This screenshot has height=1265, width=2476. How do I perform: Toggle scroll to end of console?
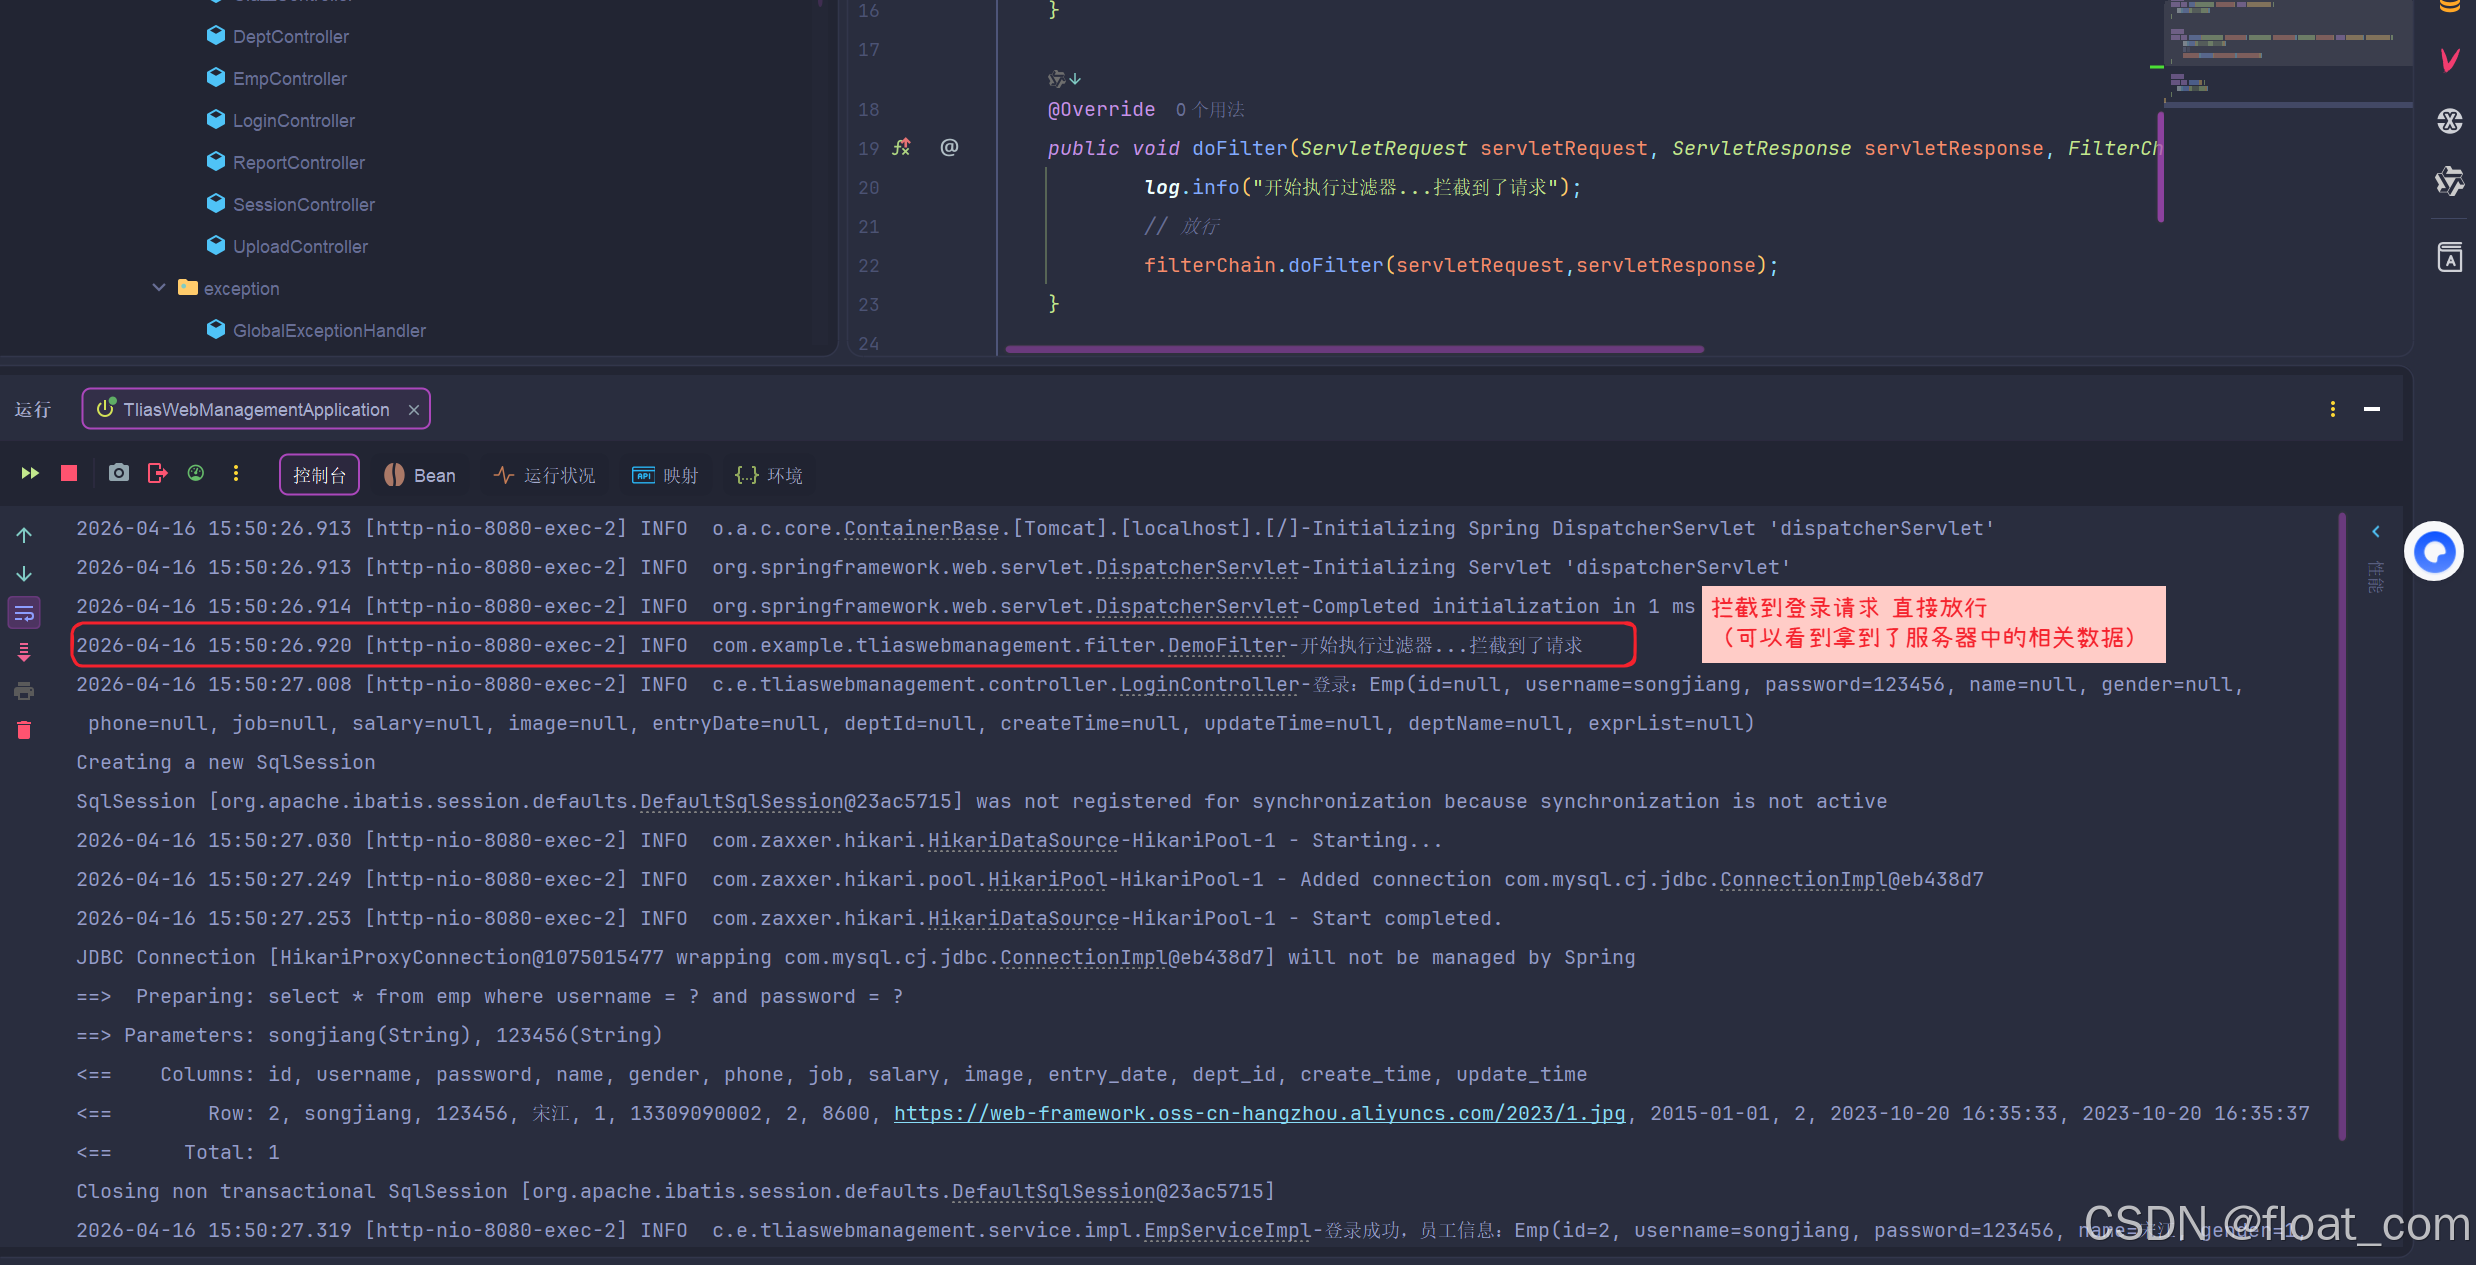coord(24,652)
